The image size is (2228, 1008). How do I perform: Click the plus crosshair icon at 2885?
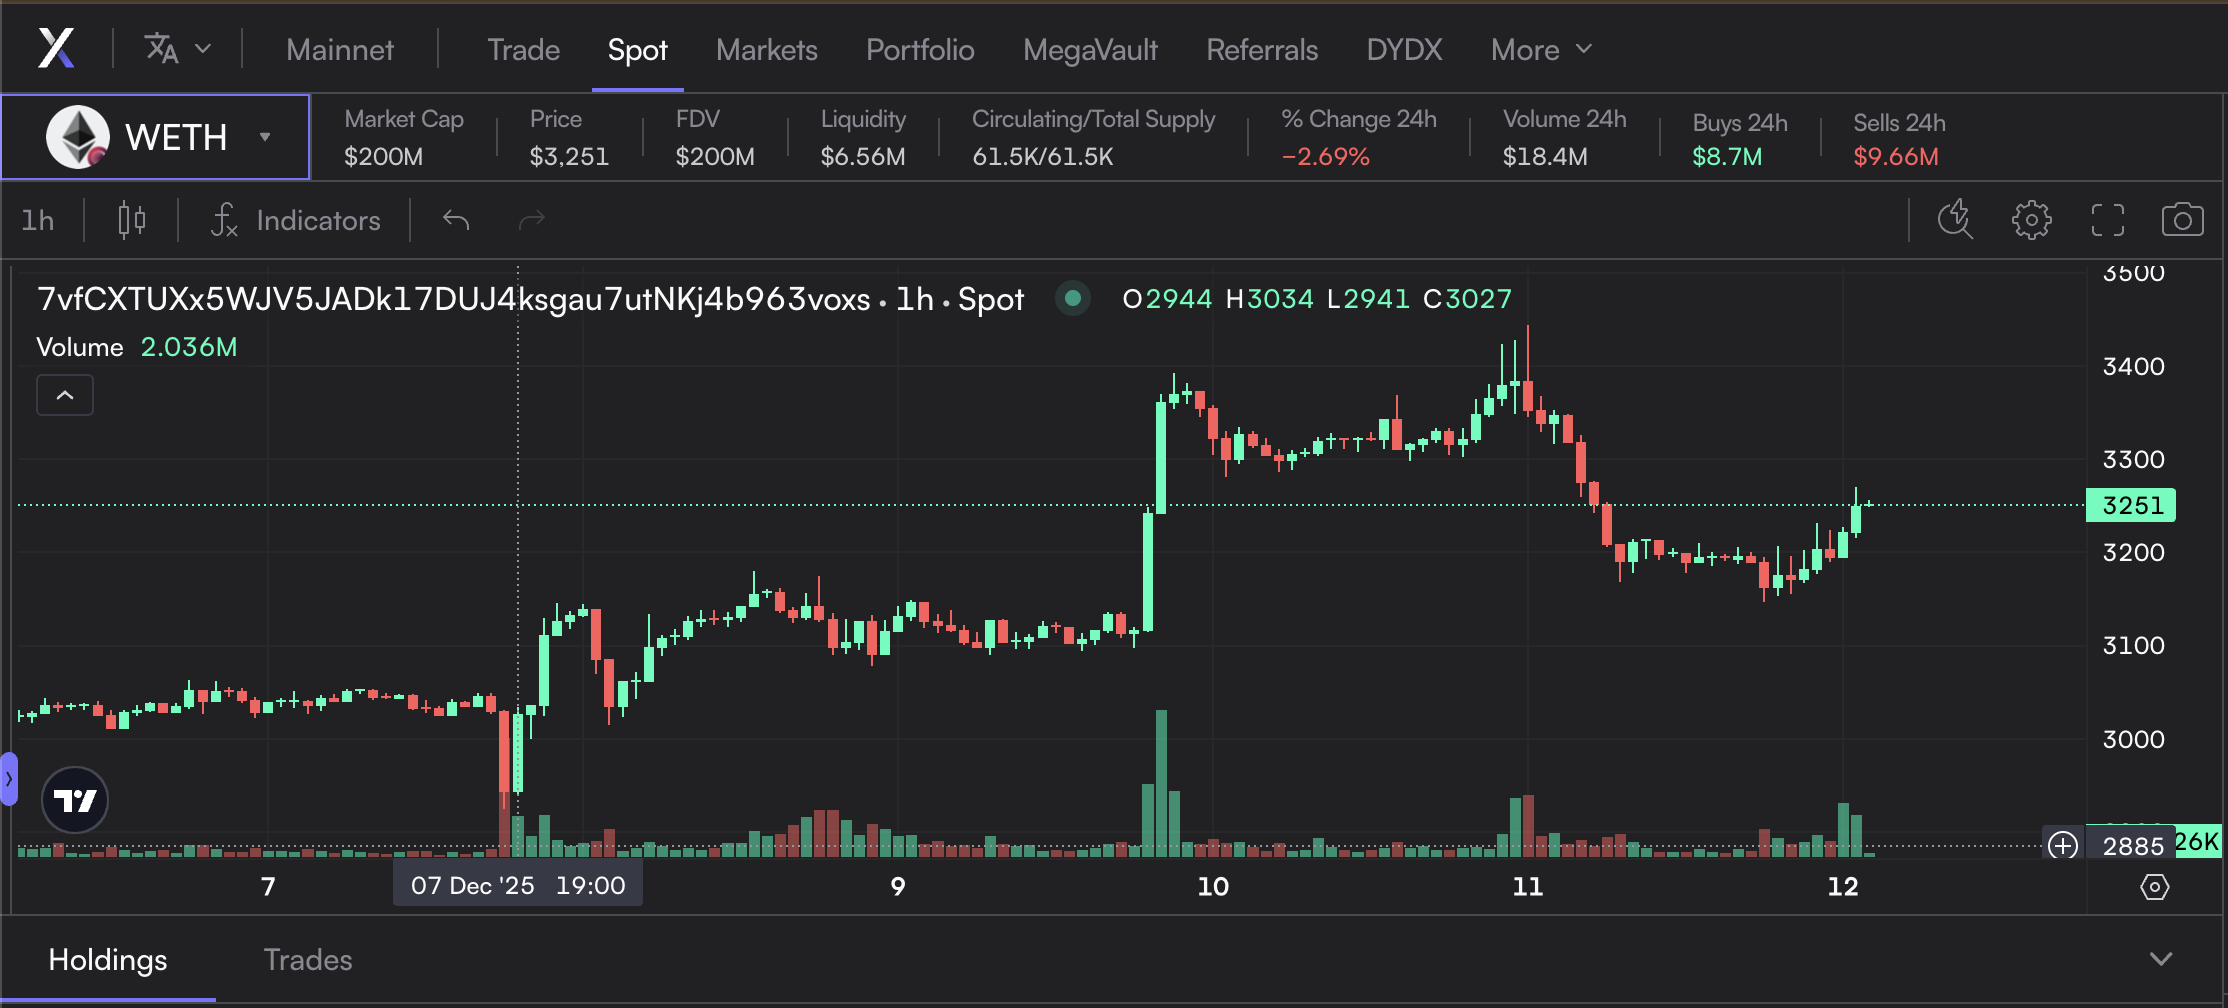pyautogui.click(x=2063, y=846)
